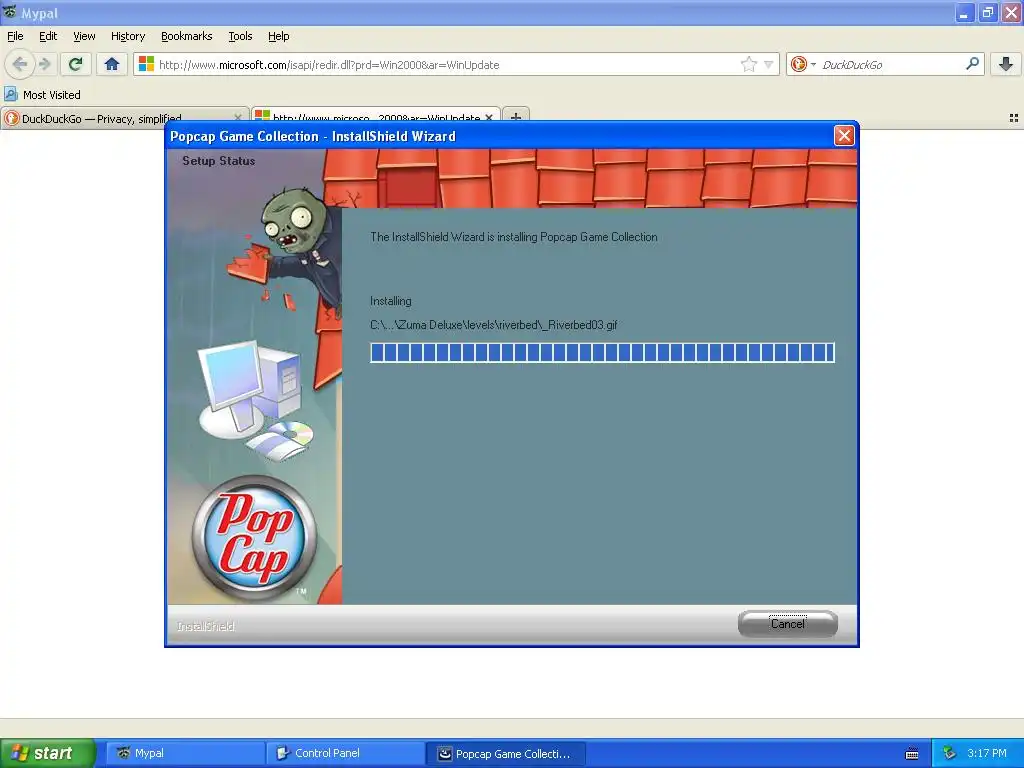The image size is (1024, 768).
Task: Click the DuckDuckGo logo in search box
Action: tap(798, 64)
